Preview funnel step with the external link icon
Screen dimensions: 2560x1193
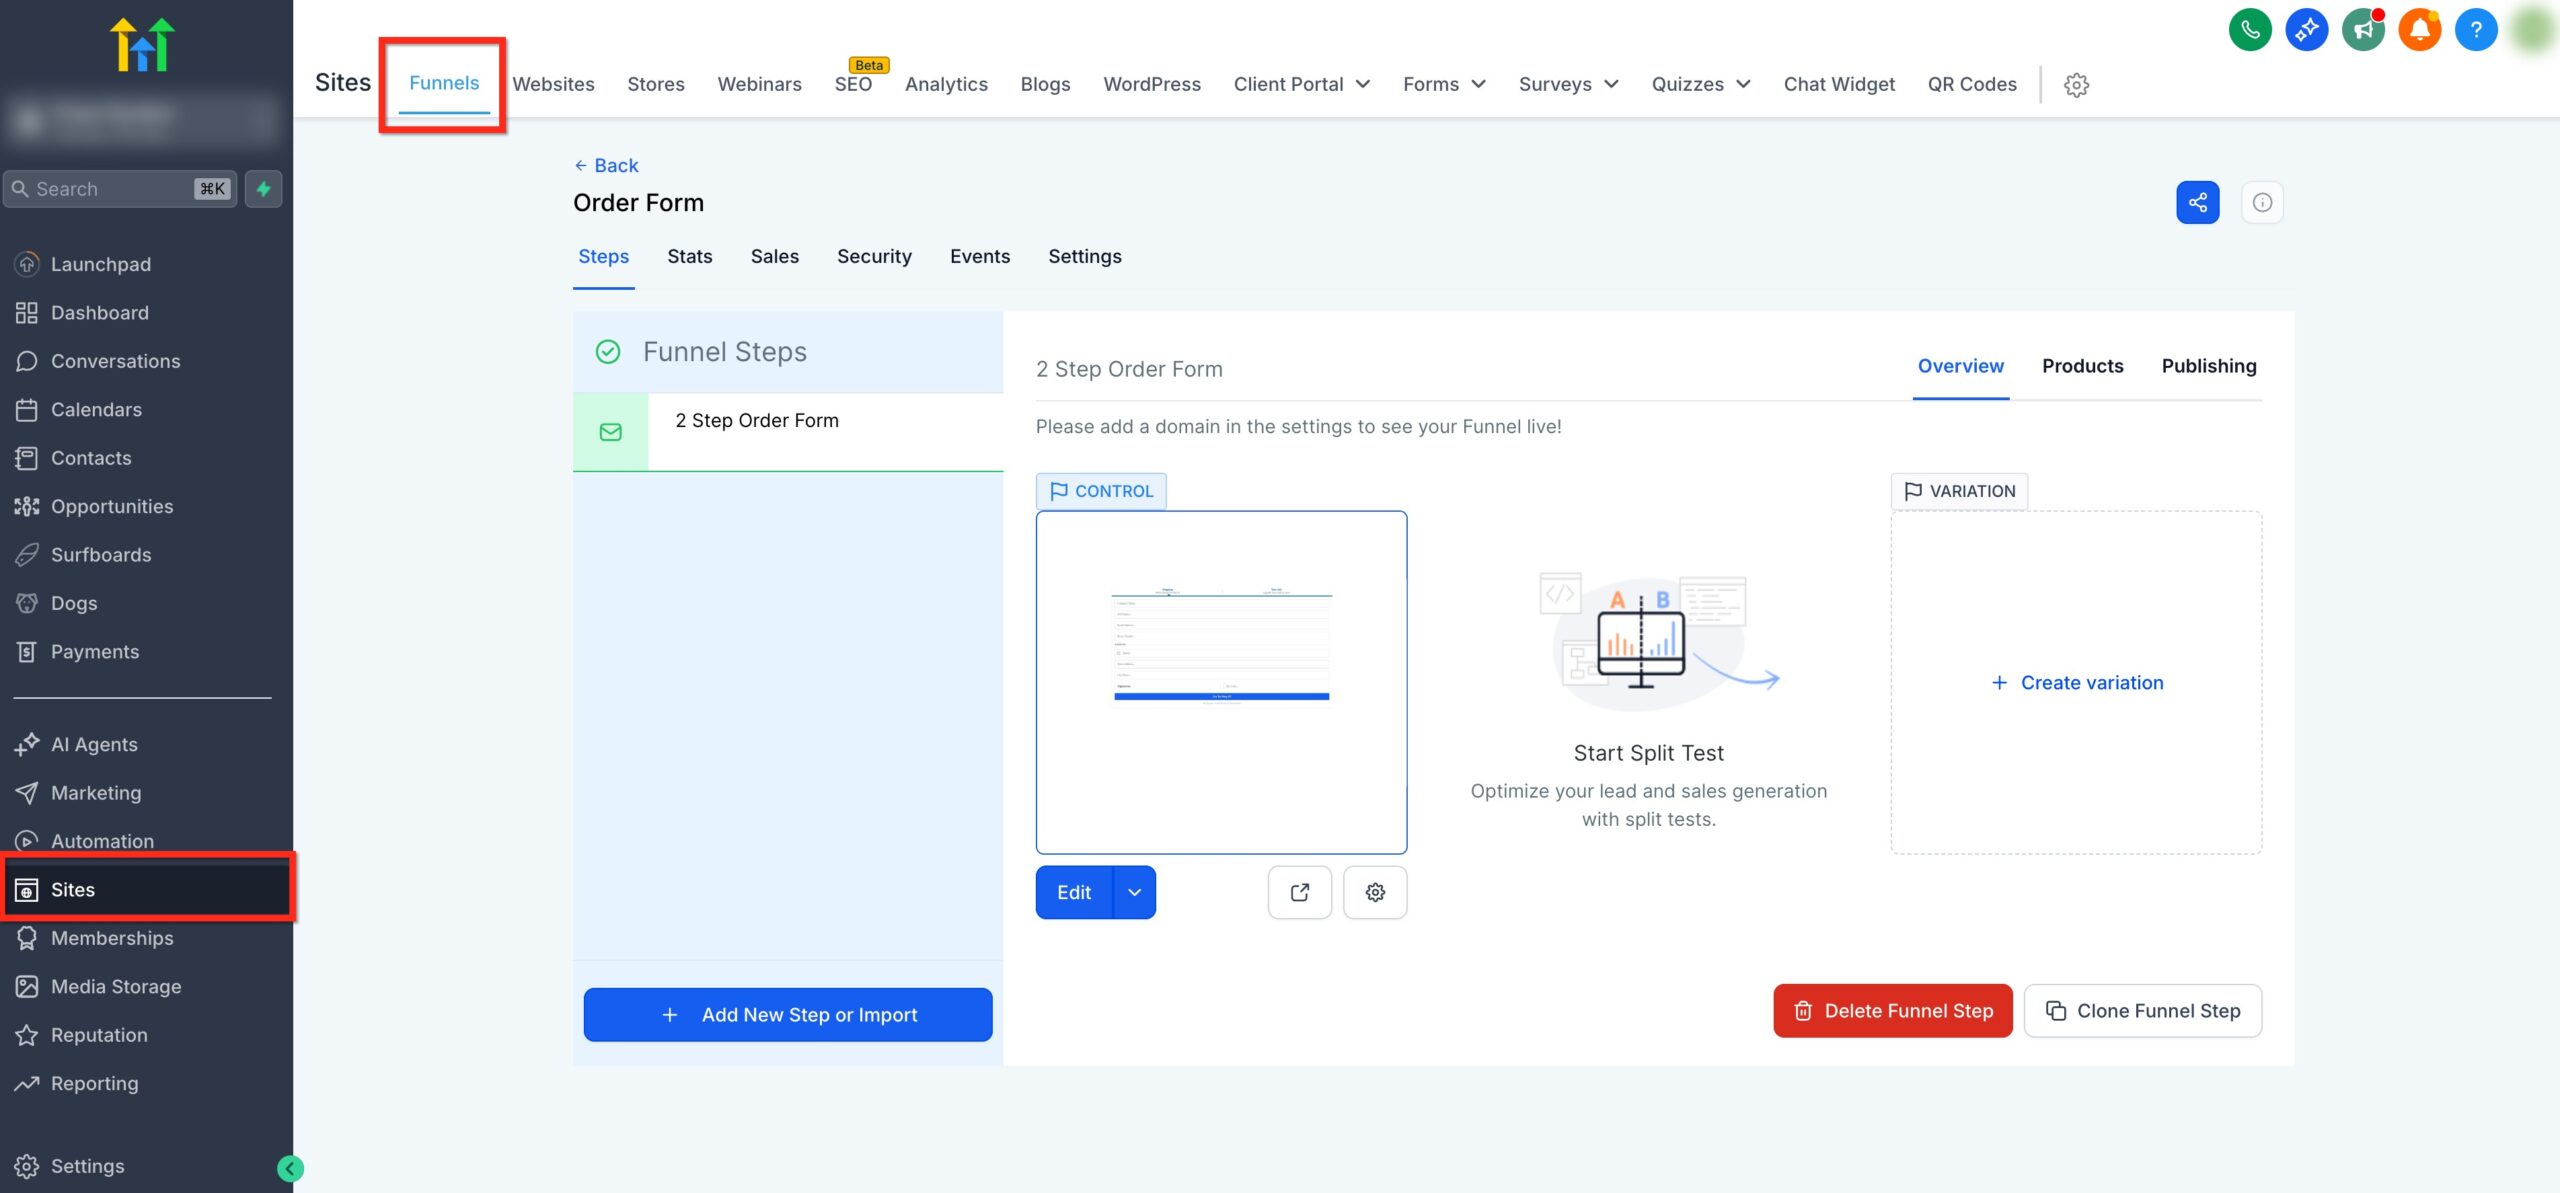point(1299,891)
